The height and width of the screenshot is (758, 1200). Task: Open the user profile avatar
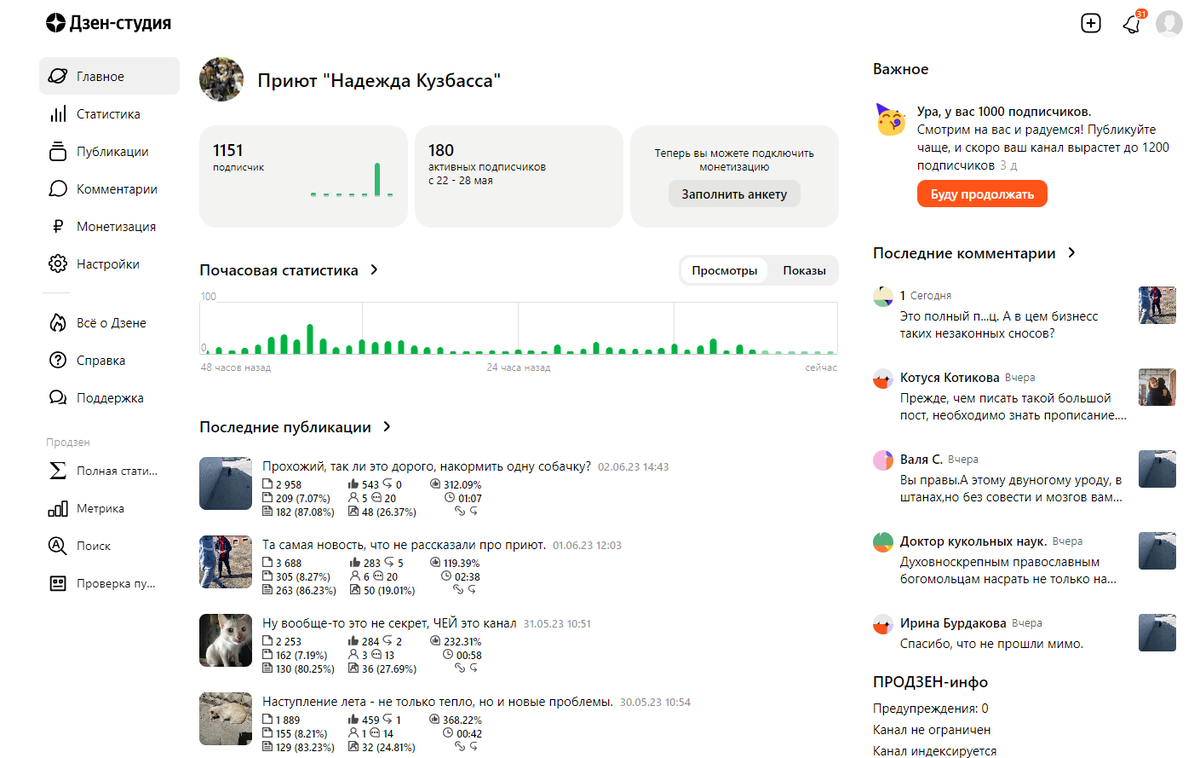coord(1169,23)
